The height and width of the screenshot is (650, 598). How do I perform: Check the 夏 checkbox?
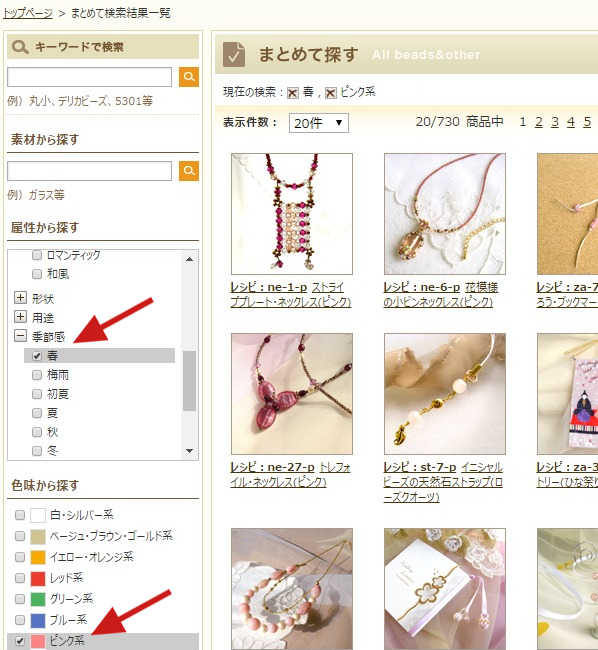point(37,413)
